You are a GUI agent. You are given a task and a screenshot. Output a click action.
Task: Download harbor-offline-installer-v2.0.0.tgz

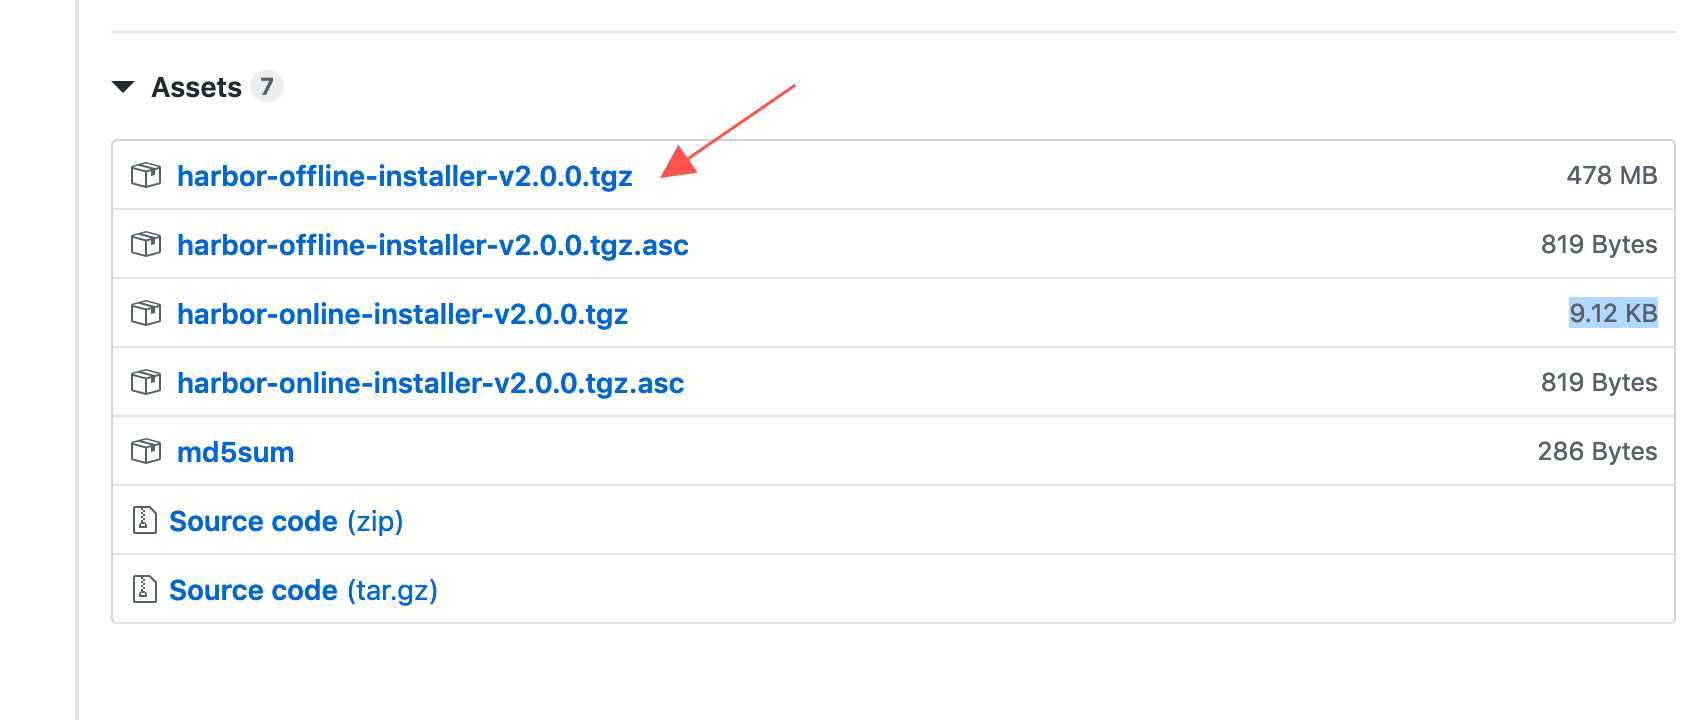tap(405, 176)
